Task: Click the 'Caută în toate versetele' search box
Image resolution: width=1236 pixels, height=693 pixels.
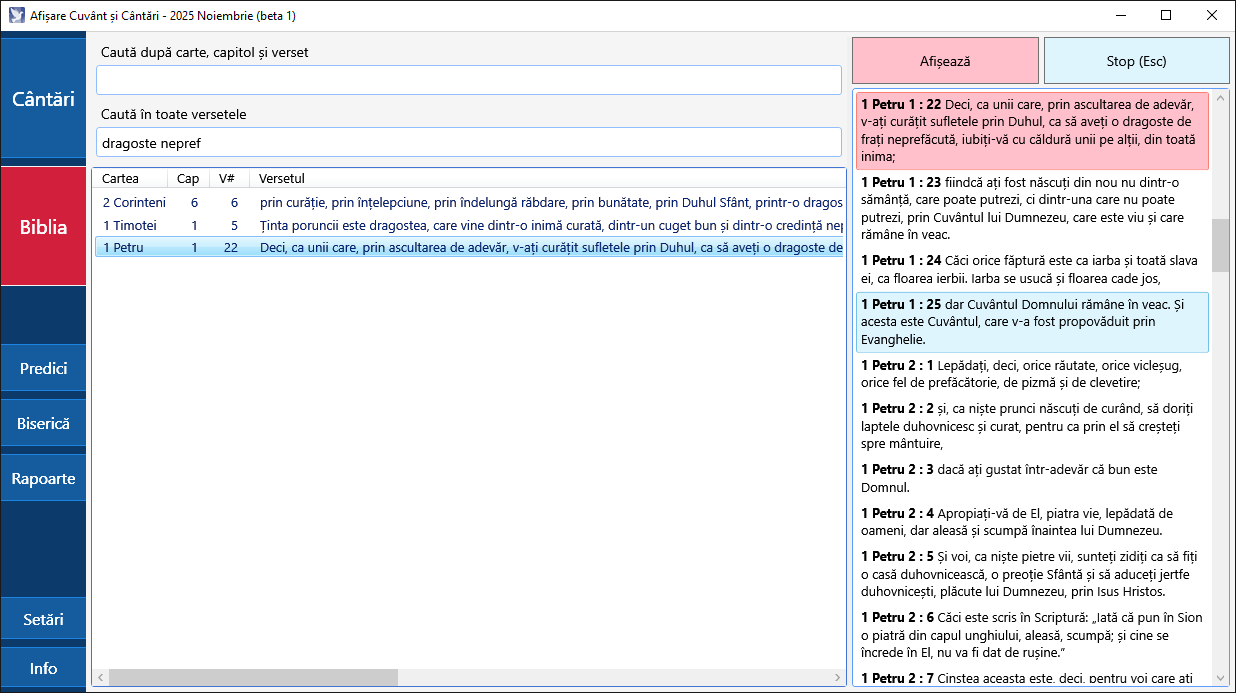Action: tap(468, 141)
